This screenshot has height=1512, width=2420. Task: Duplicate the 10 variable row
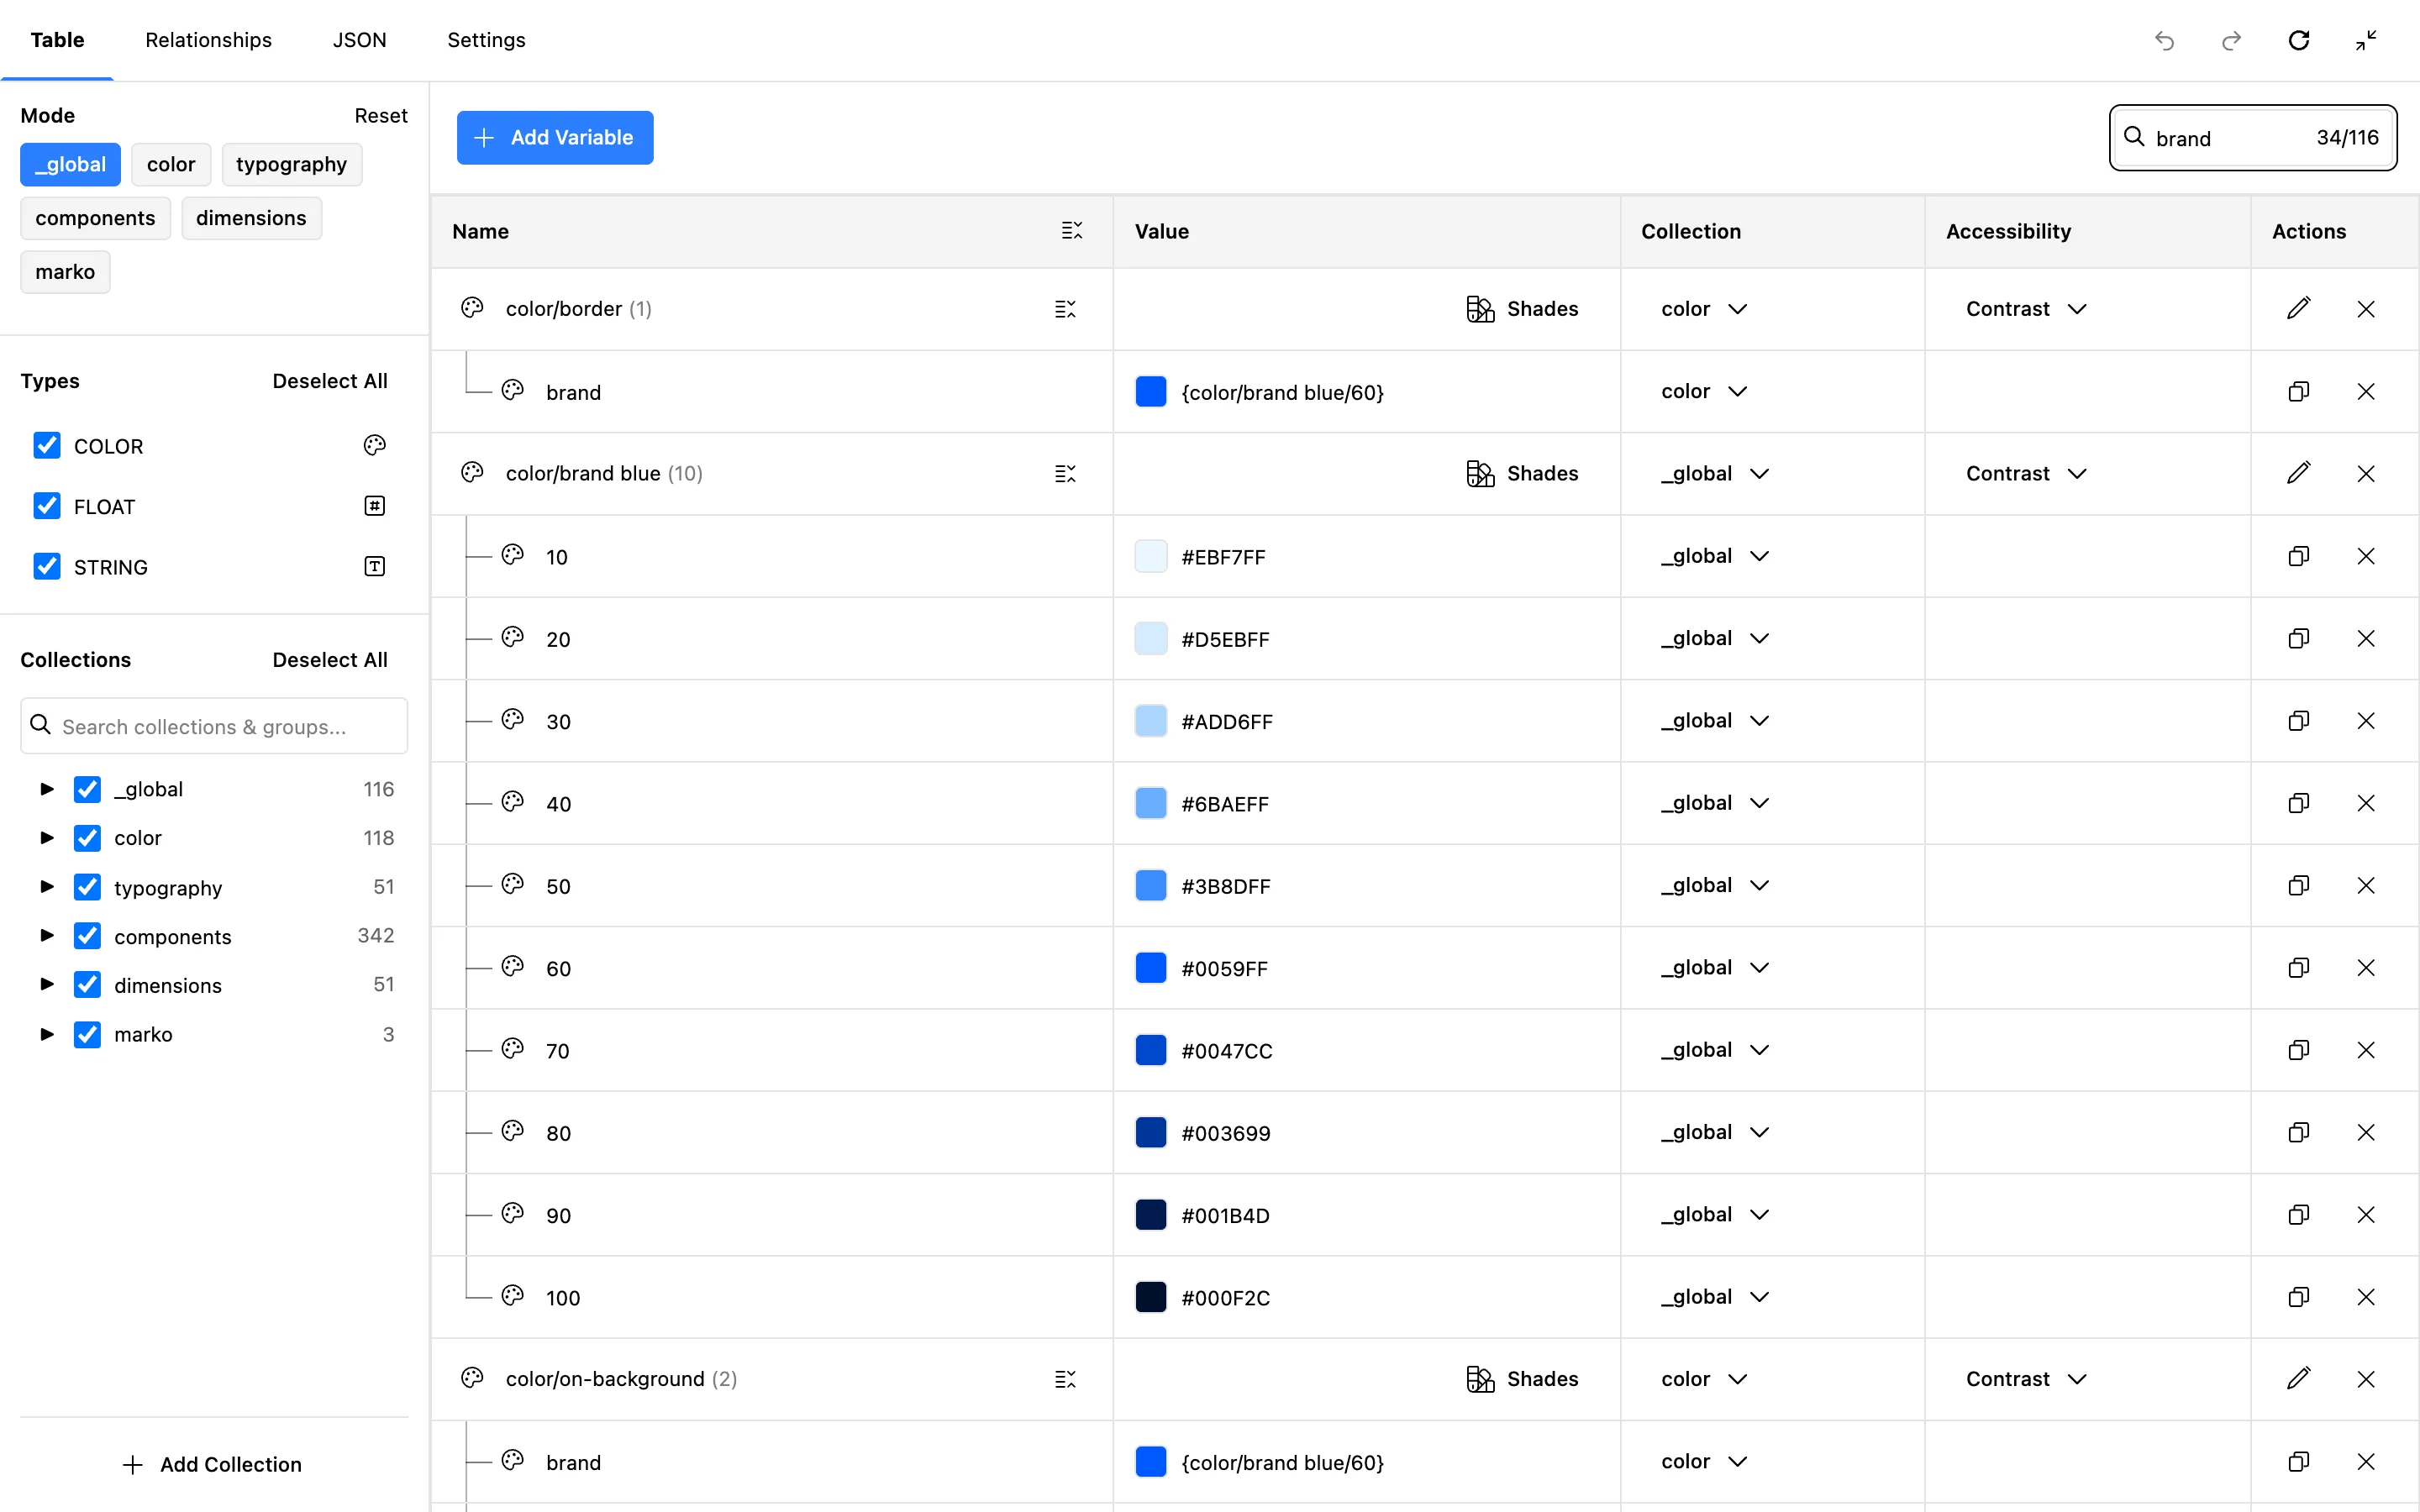(x=2298, y=556)
